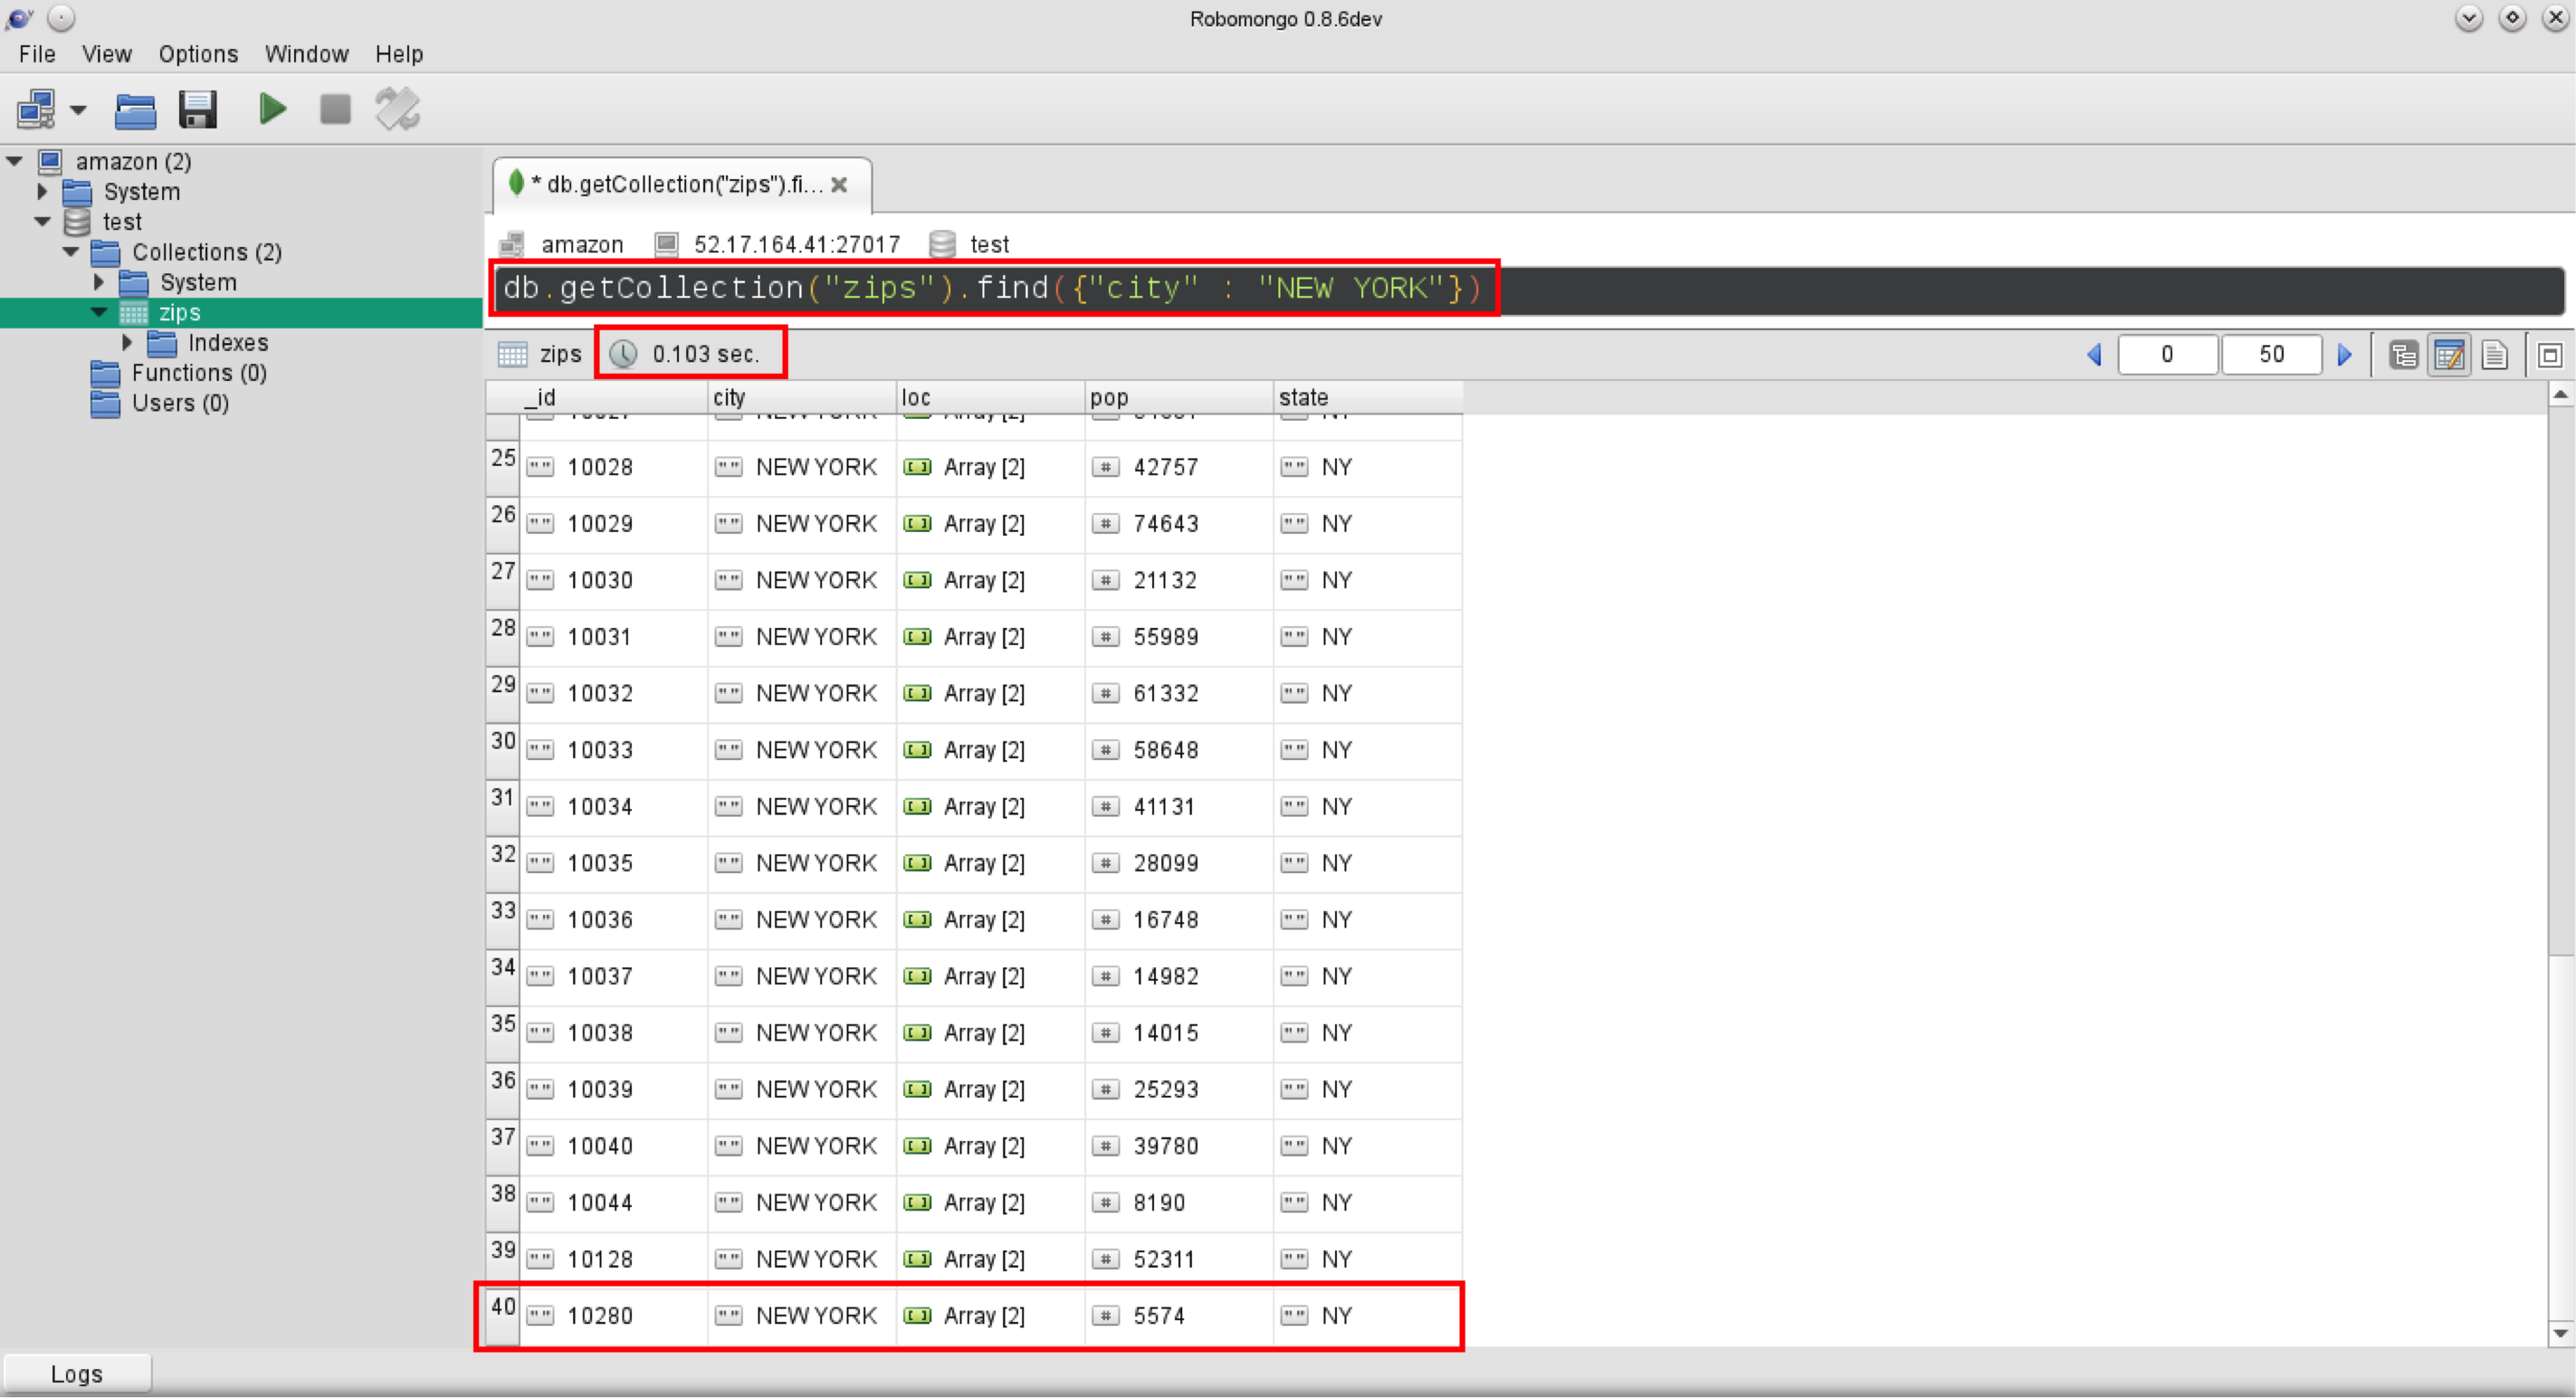
Task: Click the Connect to server toolbar icon
Action: [36, 109]
